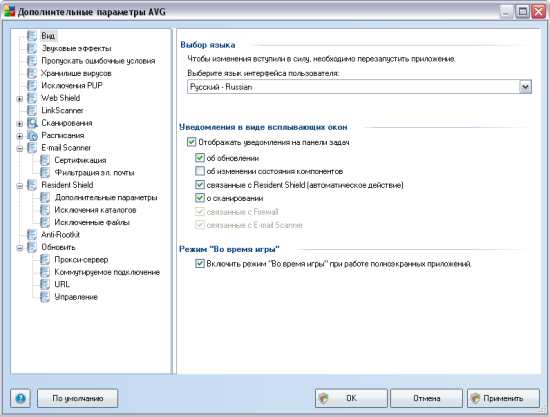Select Исключения PUP in the tree
The width and height of the screenshot is (550, 417).
pyautogui.click(x=72, y=86)
